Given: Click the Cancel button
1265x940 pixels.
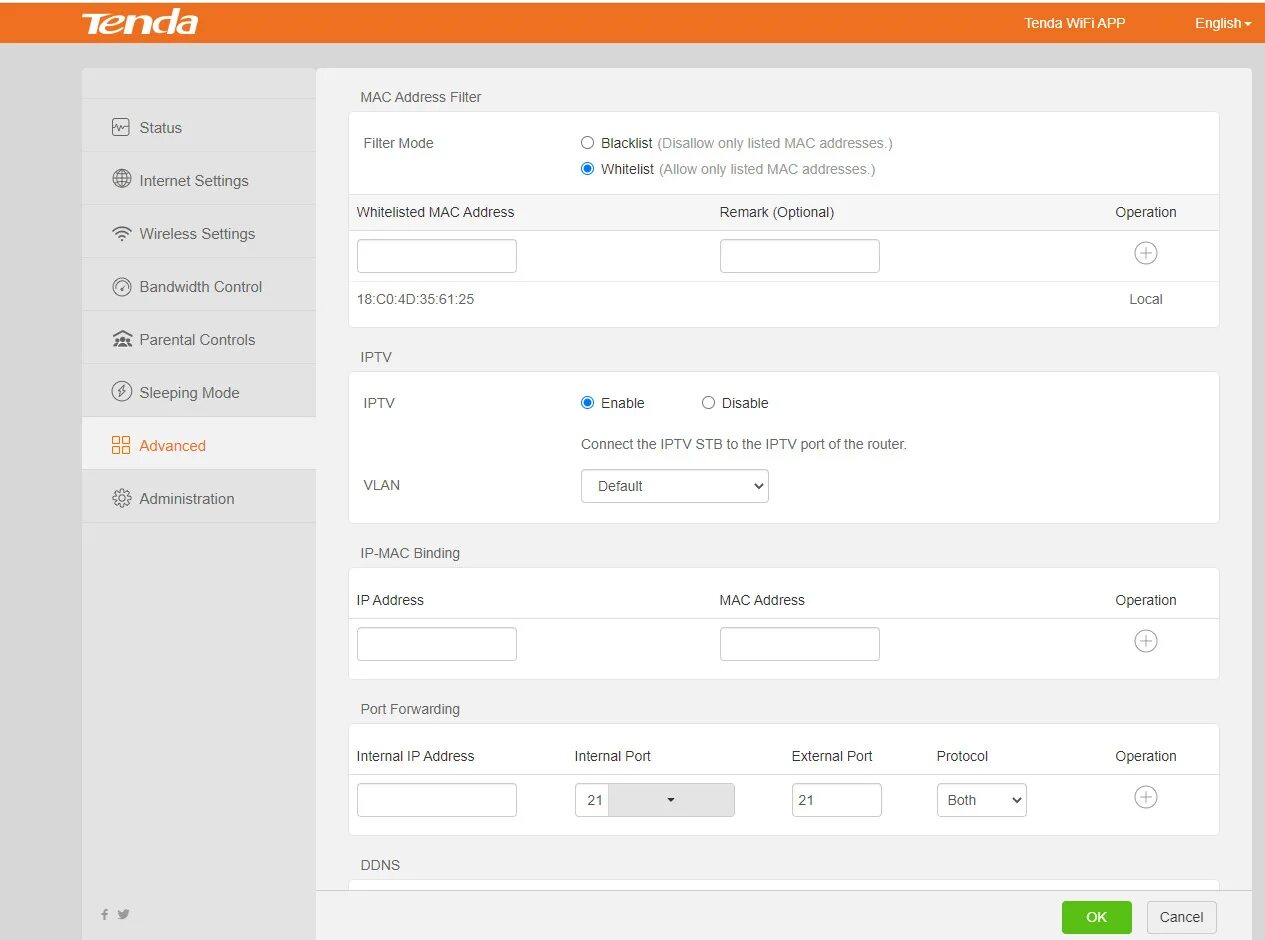Looking at the screenshot, I should tap(1181, 917).
